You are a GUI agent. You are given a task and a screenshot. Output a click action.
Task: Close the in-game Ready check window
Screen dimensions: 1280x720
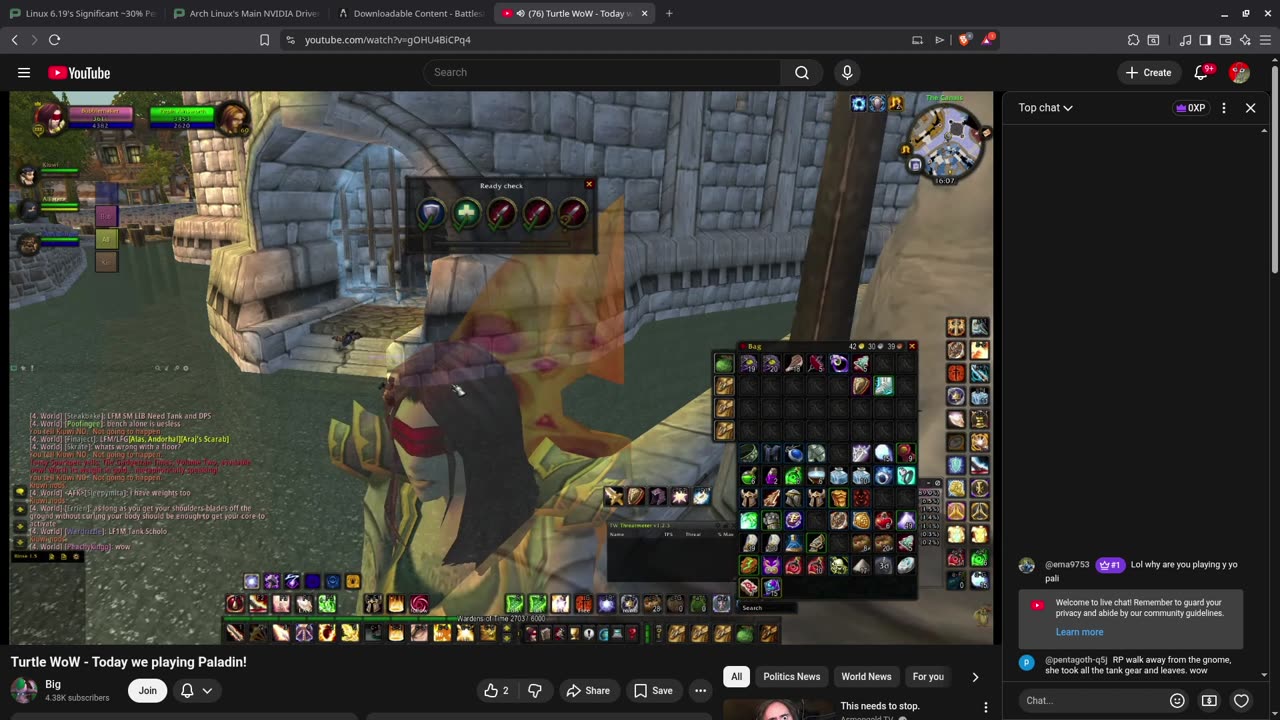pyautogui.click(x=589, y=184)
